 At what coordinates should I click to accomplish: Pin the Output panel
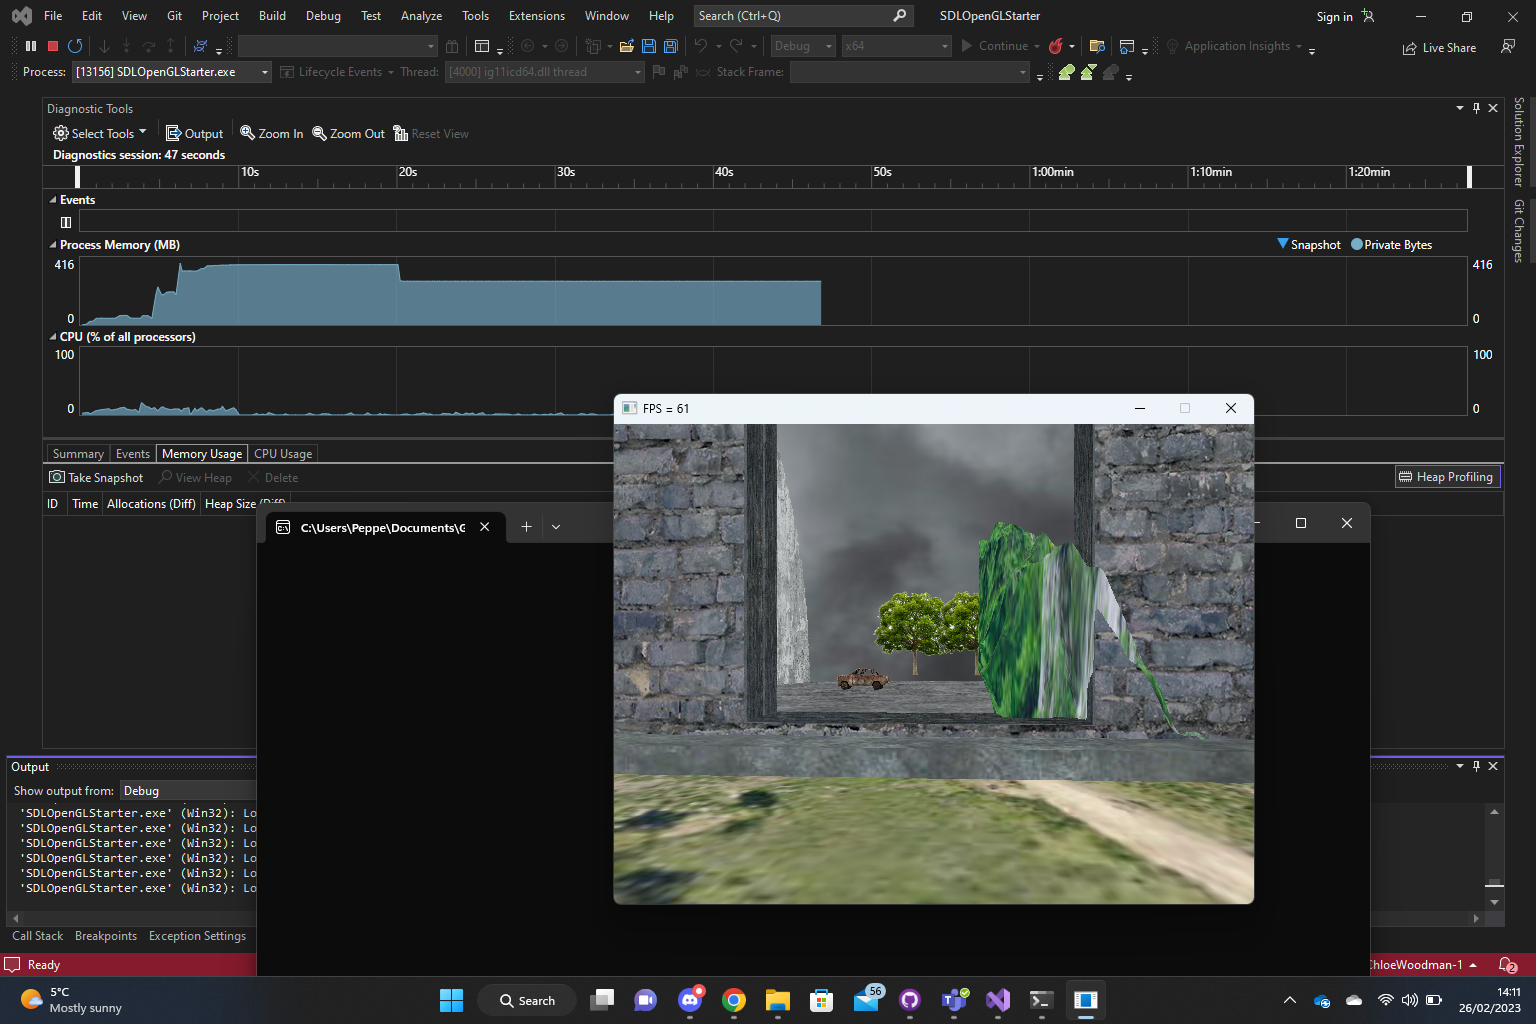[1476, 766]
